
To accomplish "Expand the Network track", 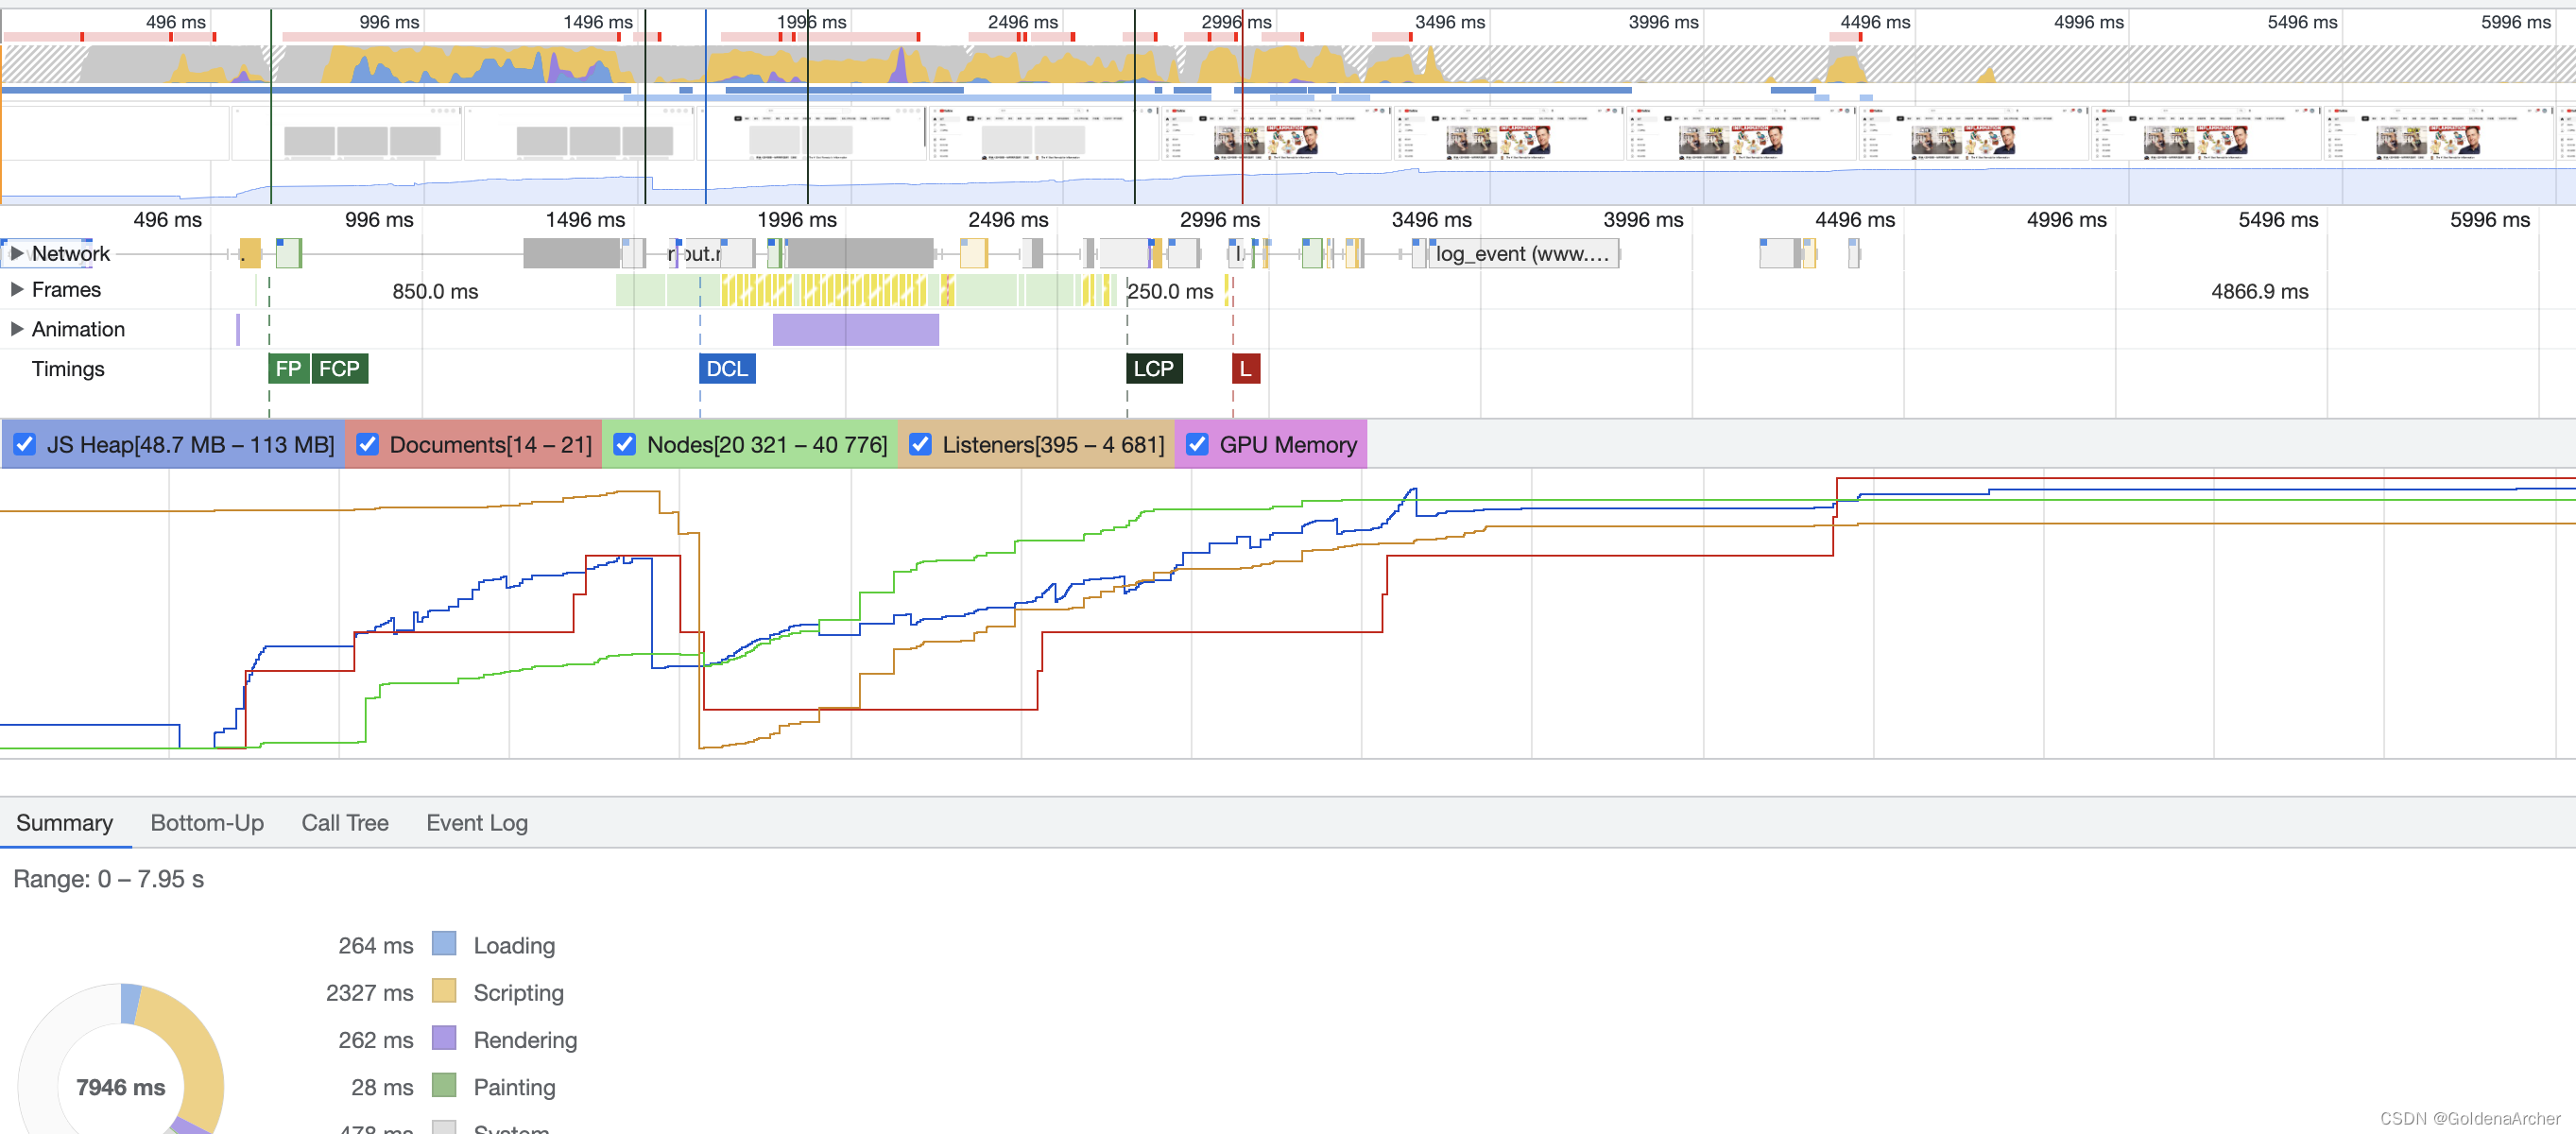I will click(17, 254).
